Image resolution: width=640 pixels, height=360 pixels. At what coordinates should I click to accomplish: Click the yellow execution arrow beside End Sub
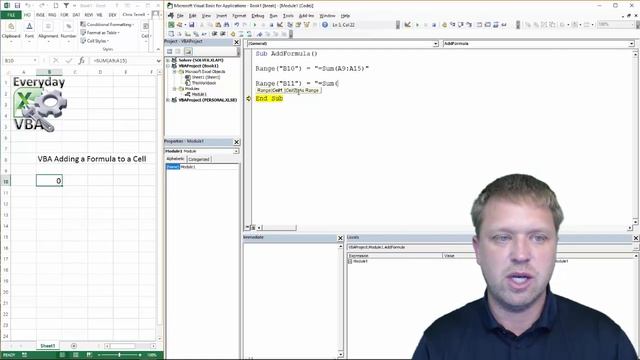[248, 98]
